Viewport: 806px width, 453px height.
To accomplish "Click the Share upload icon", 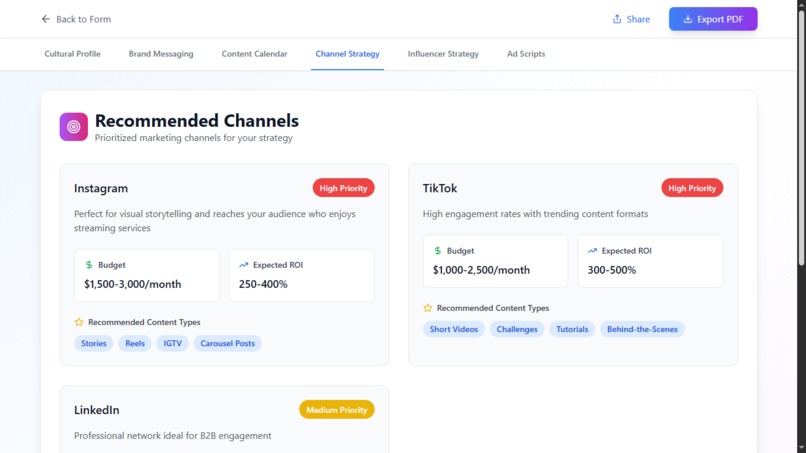I will click(617, 19).
